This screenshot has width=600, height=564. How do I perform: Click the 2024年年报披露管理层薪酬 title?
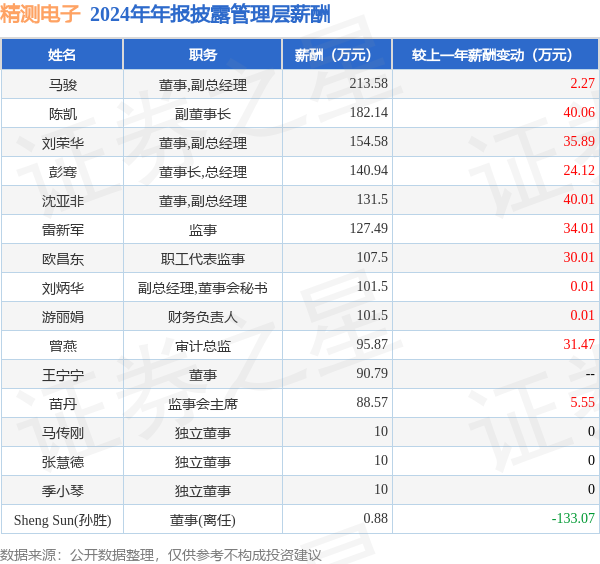(x=210, y=15)
